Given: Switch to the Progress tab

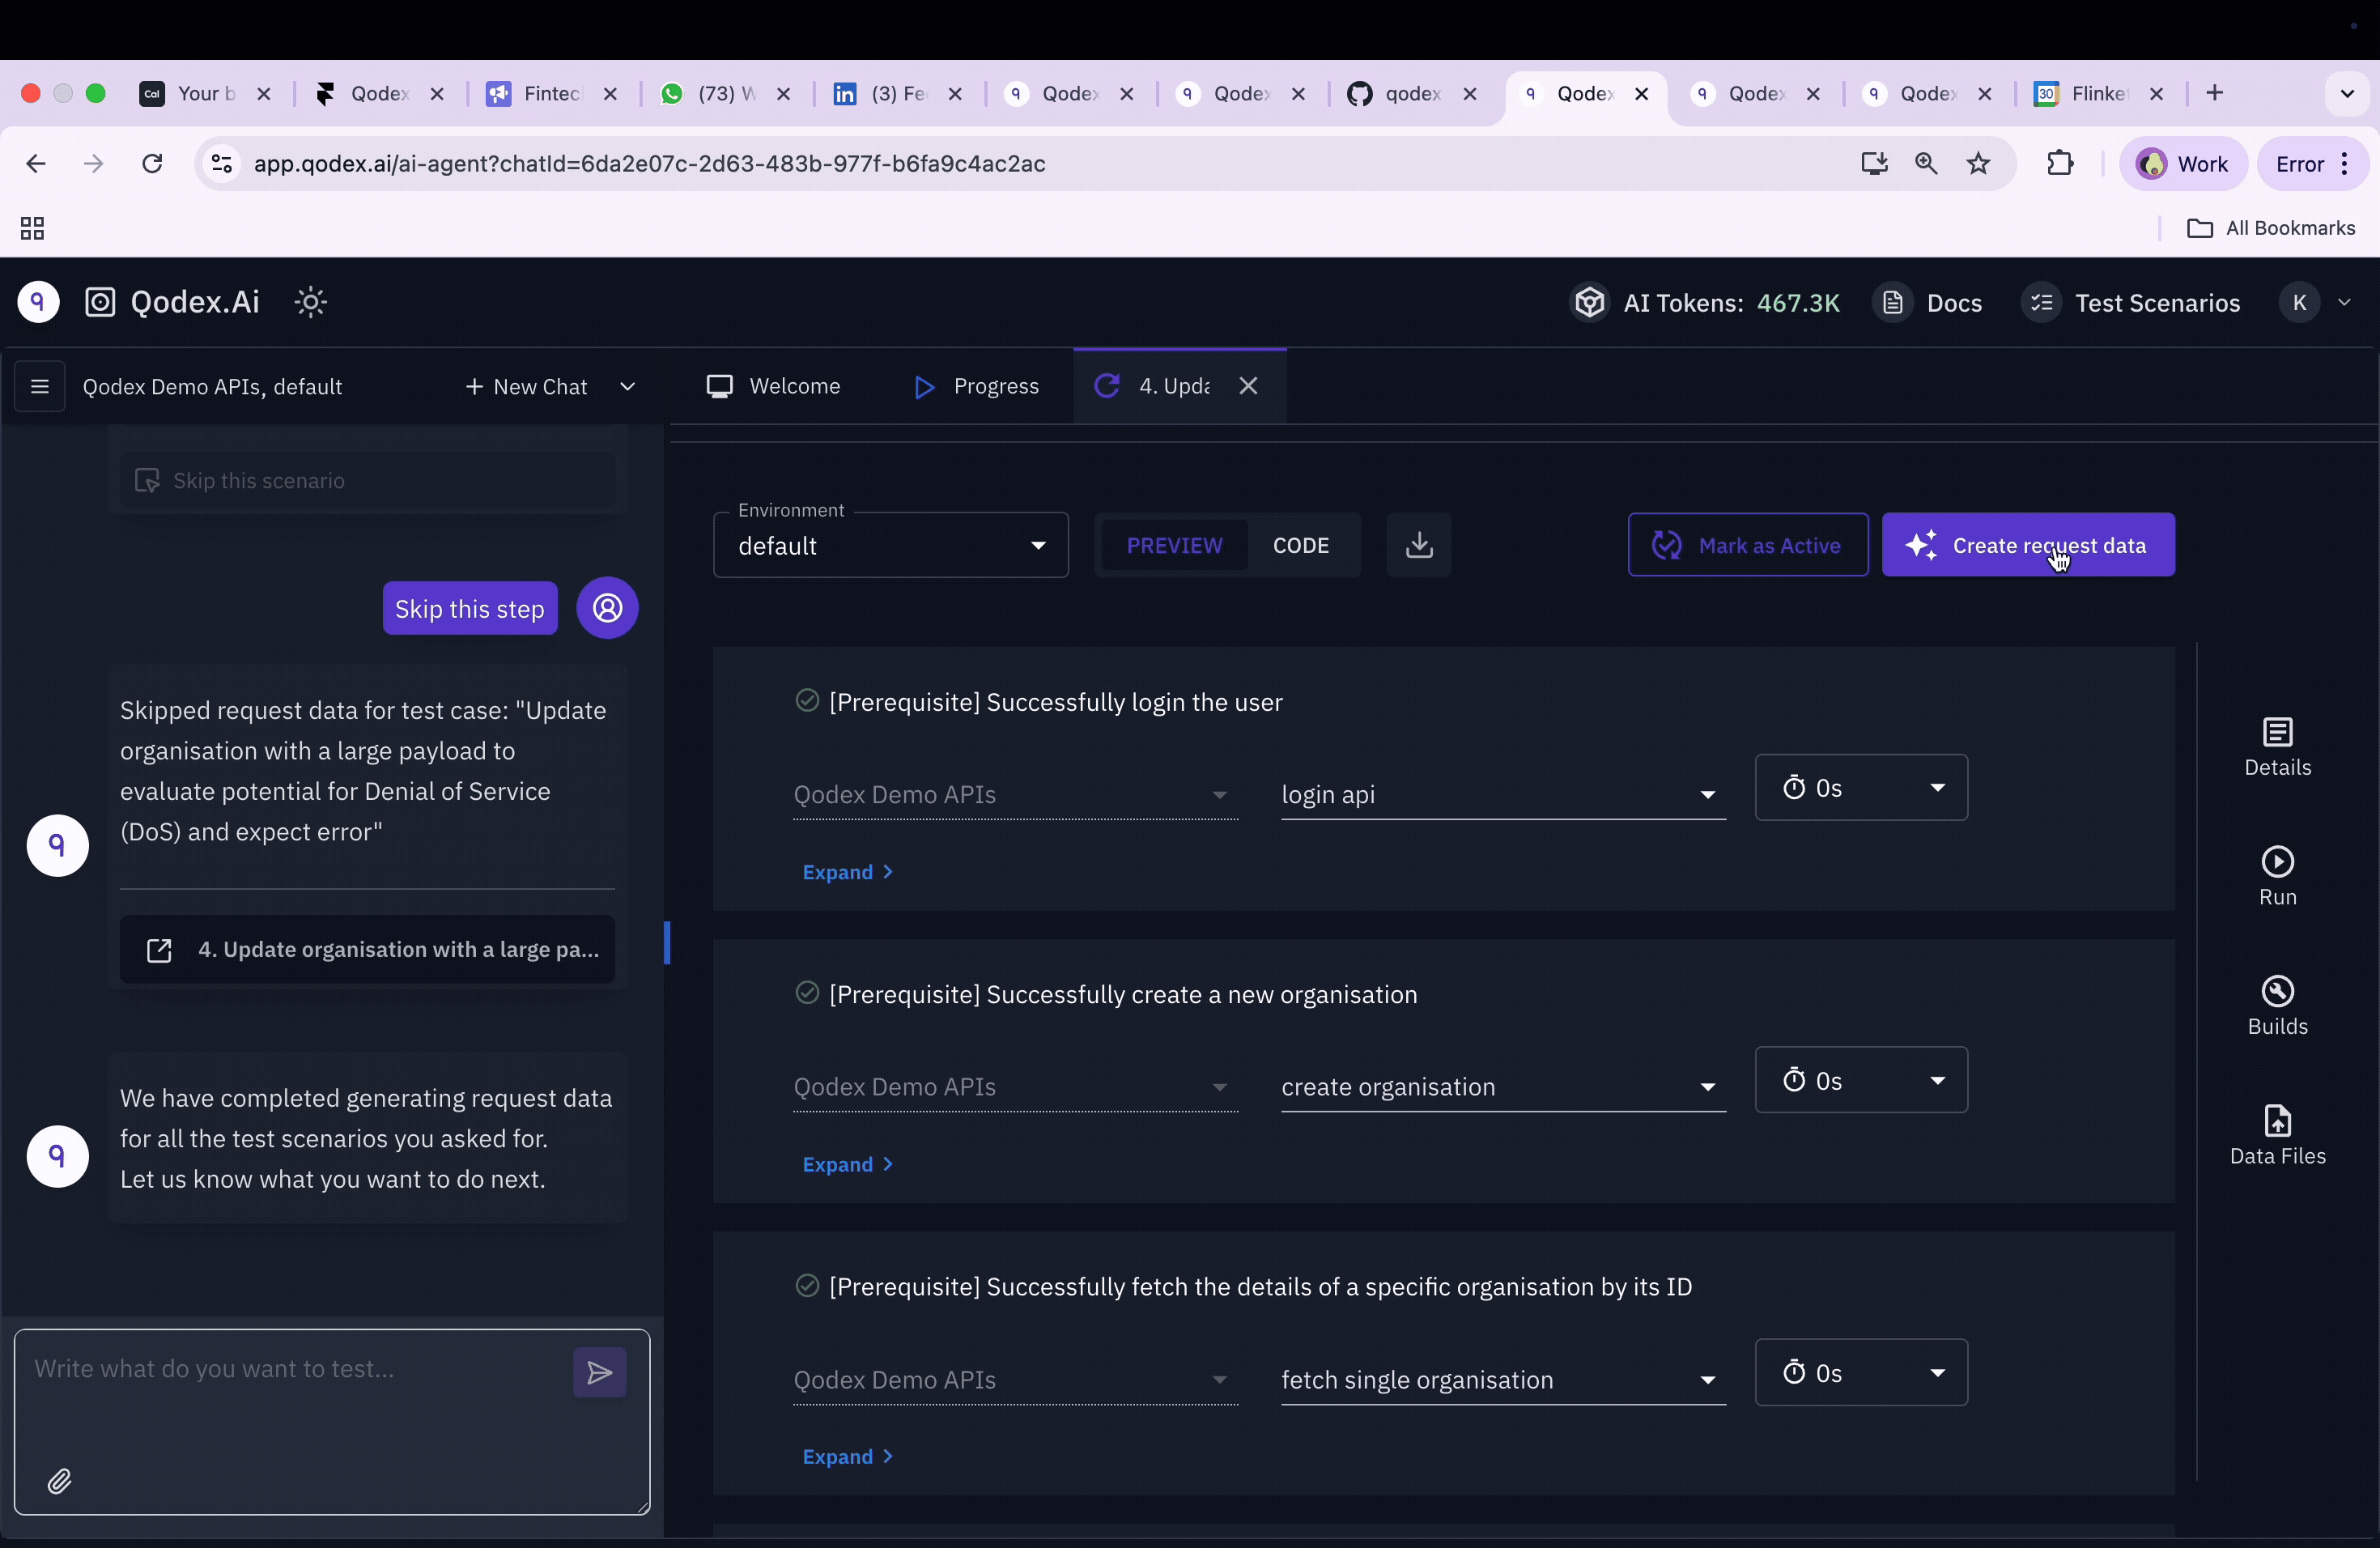Looking at the screenshot, I should tap(977, 386).
